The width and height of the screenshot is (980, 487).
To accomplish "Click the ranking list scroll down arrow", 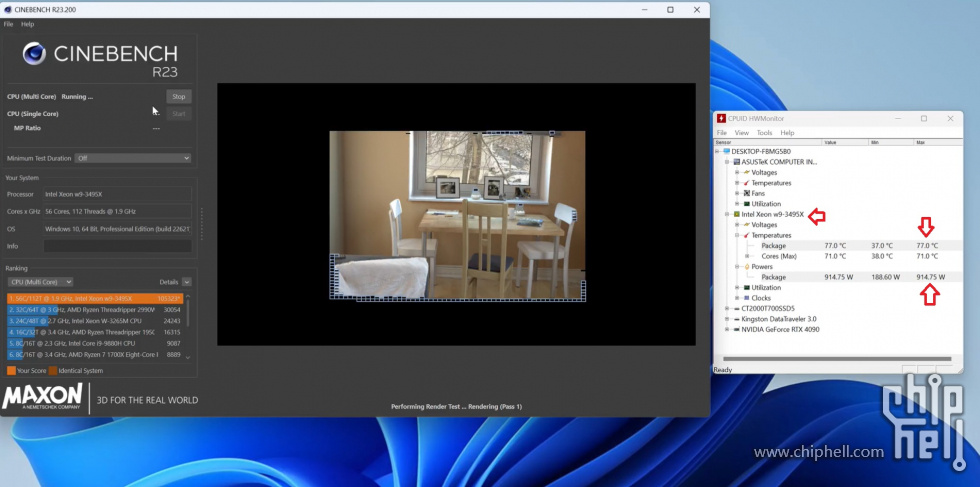I will (188, 357).
